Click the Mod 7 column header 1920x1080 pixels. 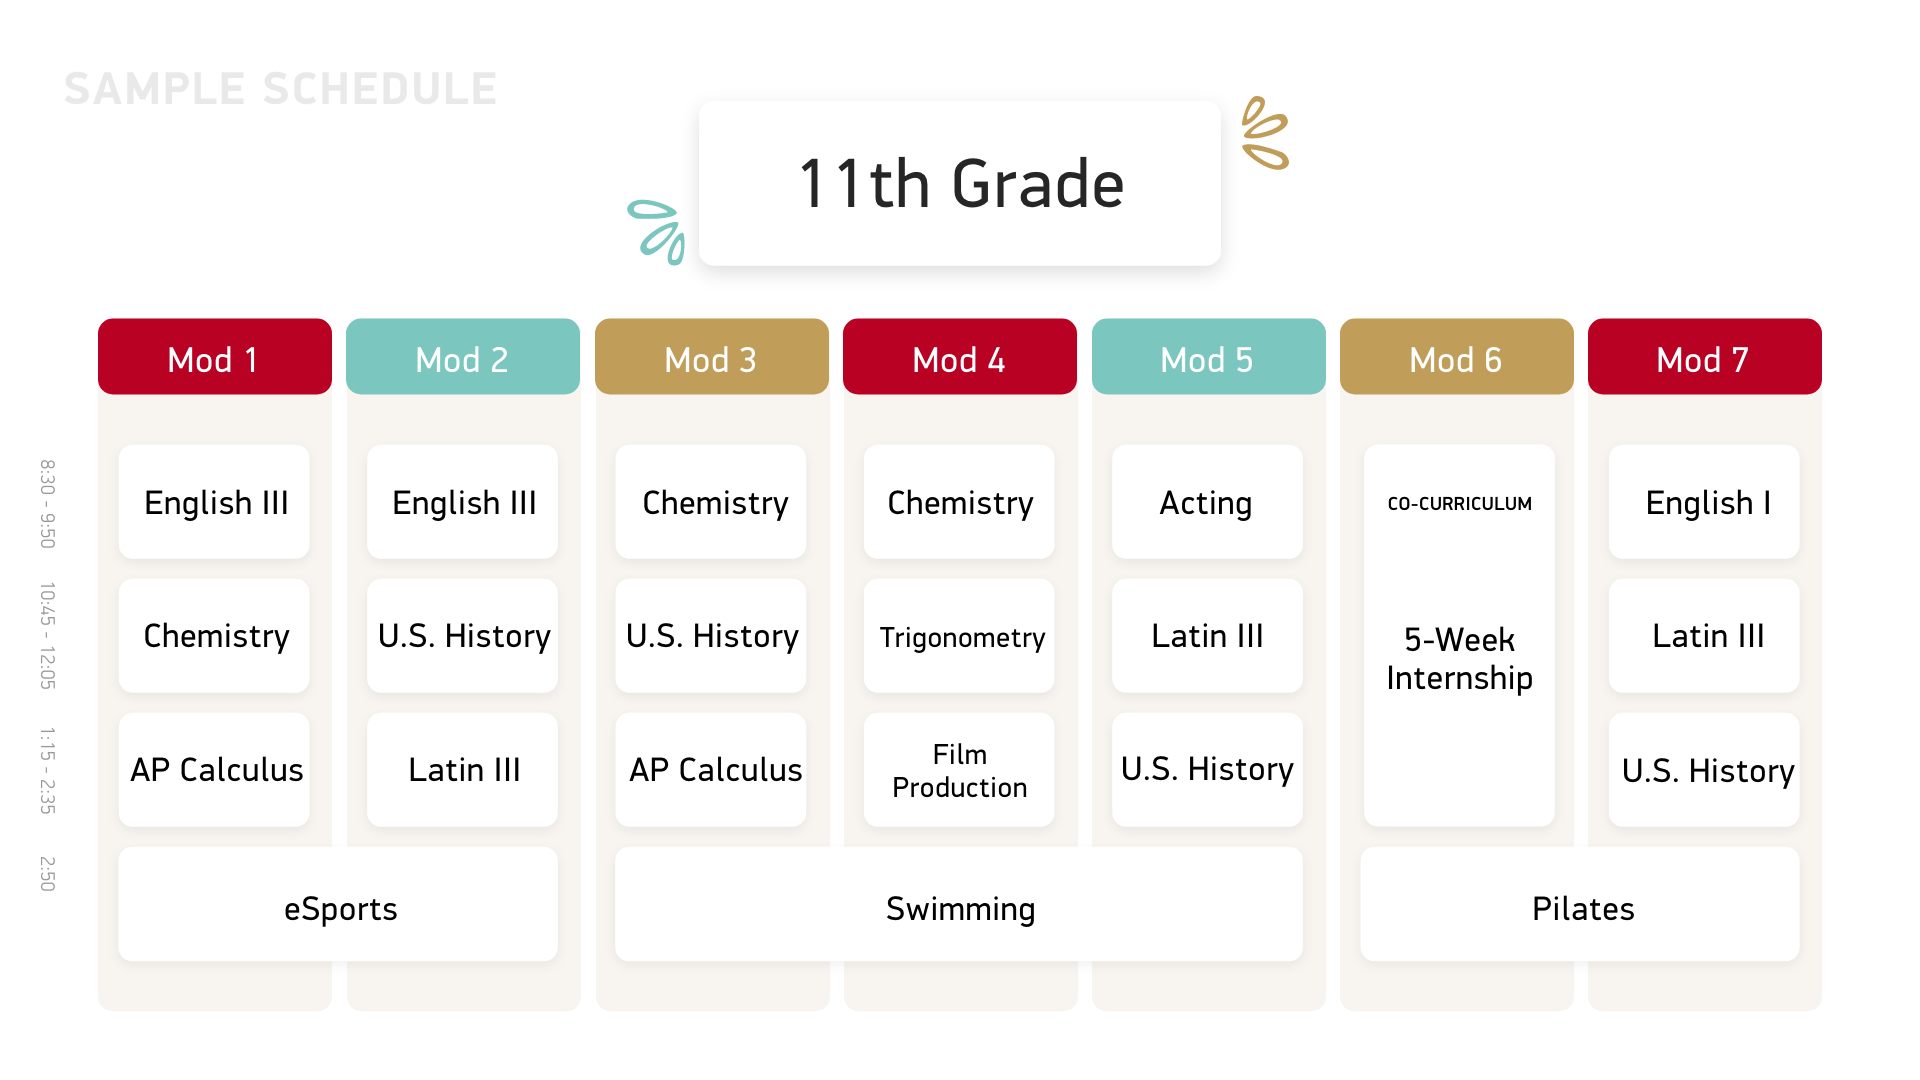(x=1704, y=357)
